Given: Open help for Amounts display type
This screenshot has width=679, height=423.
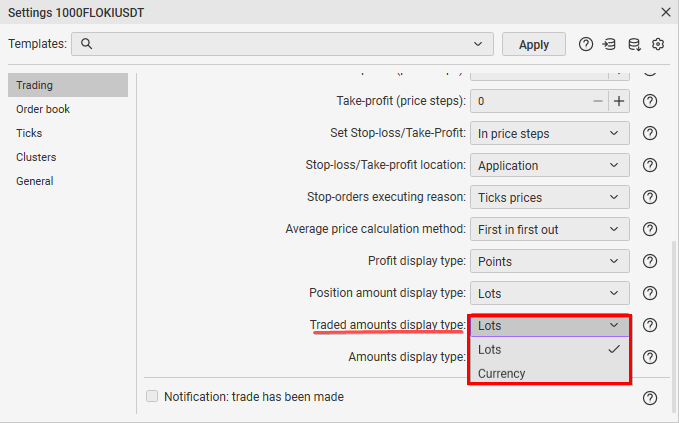Looking at the screenshot, I should tap(650, 357).
